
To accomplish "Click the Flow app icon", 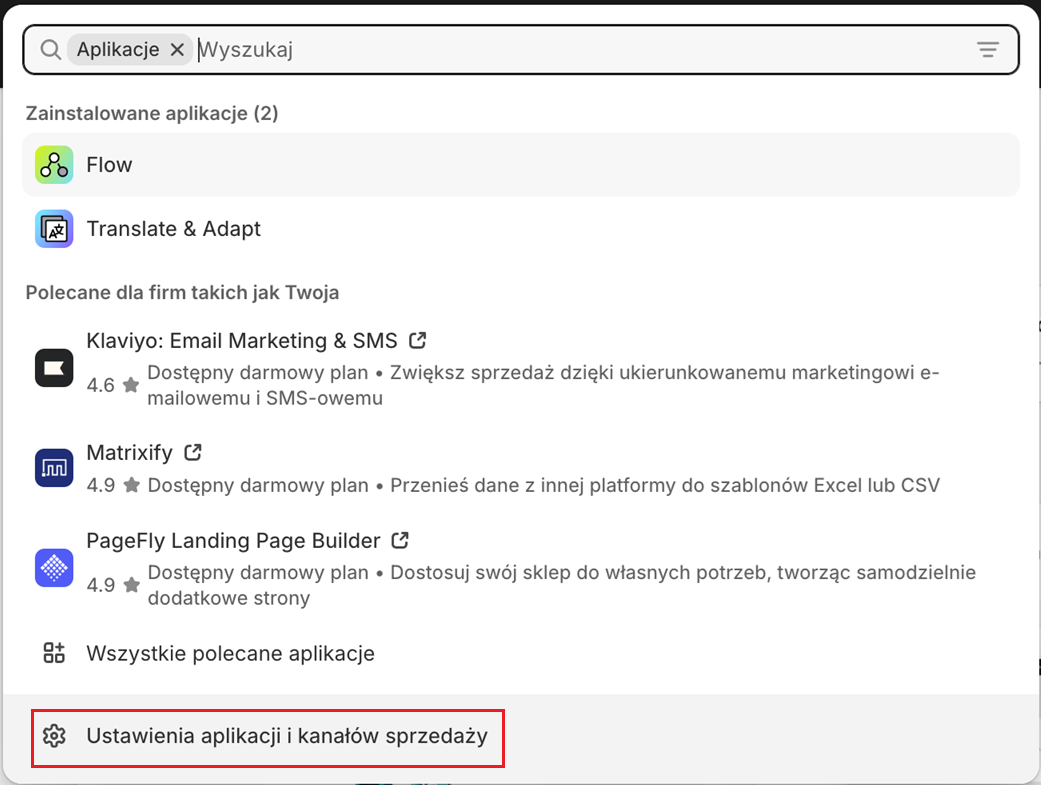I will 54,165.
